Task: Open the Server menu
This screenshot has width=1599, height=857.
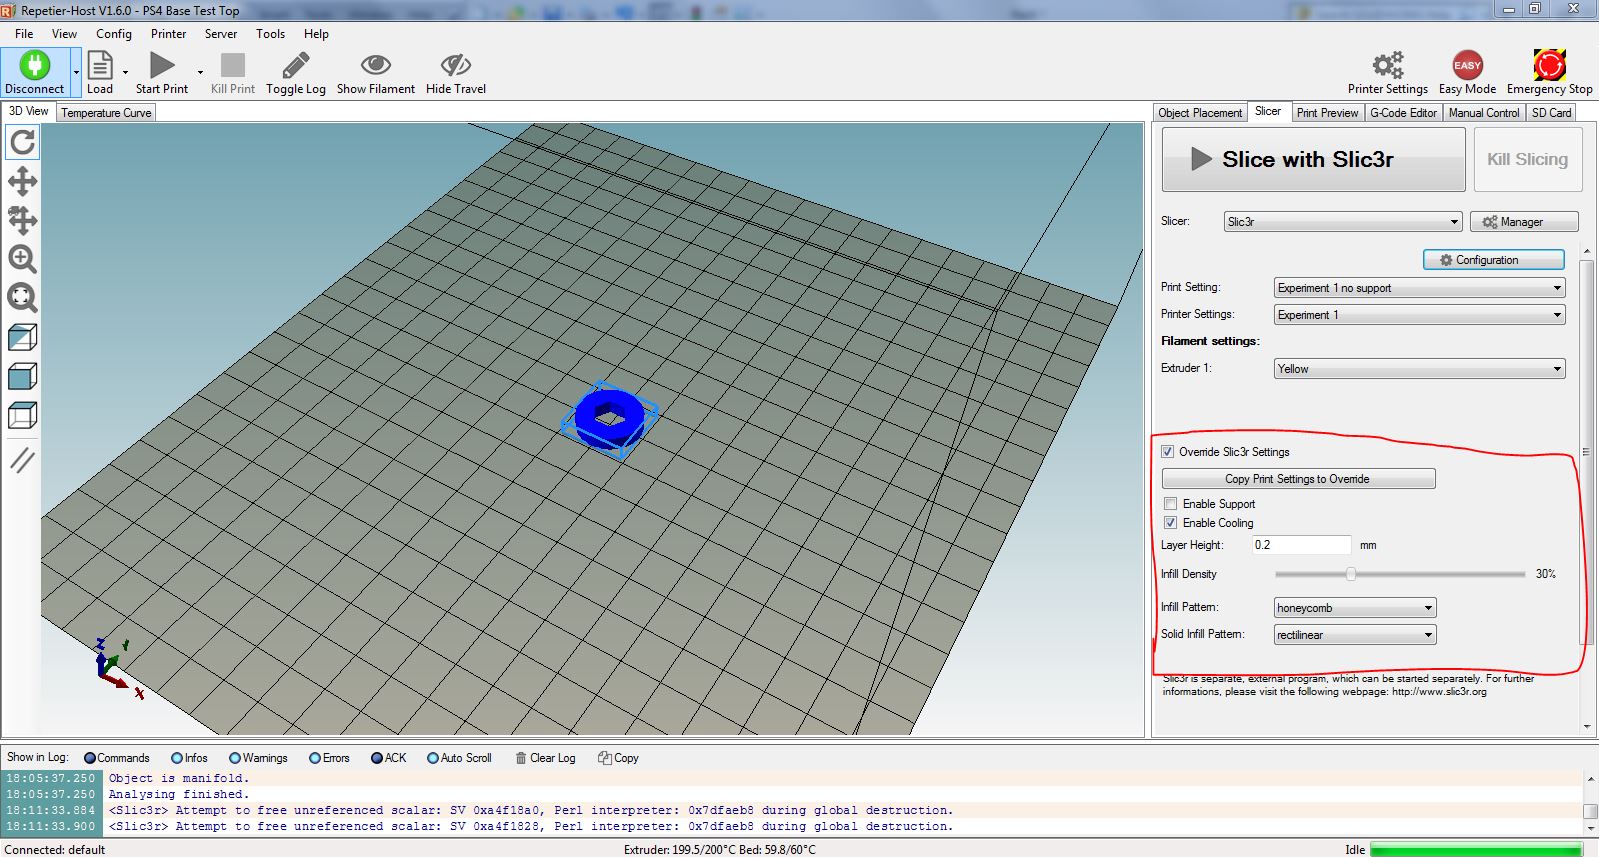Action: point(221,34)
